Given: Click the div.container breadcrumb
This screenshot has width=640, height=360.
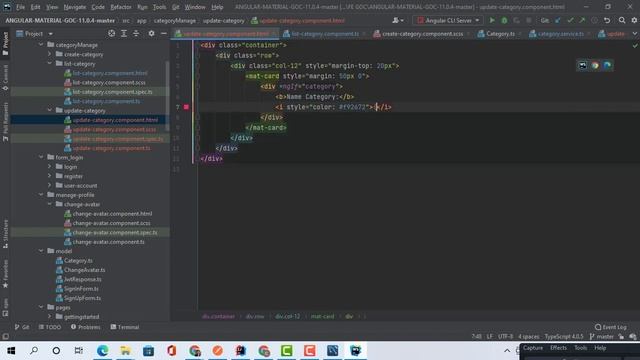Looking at the screenshot, I should pos(218,316).
